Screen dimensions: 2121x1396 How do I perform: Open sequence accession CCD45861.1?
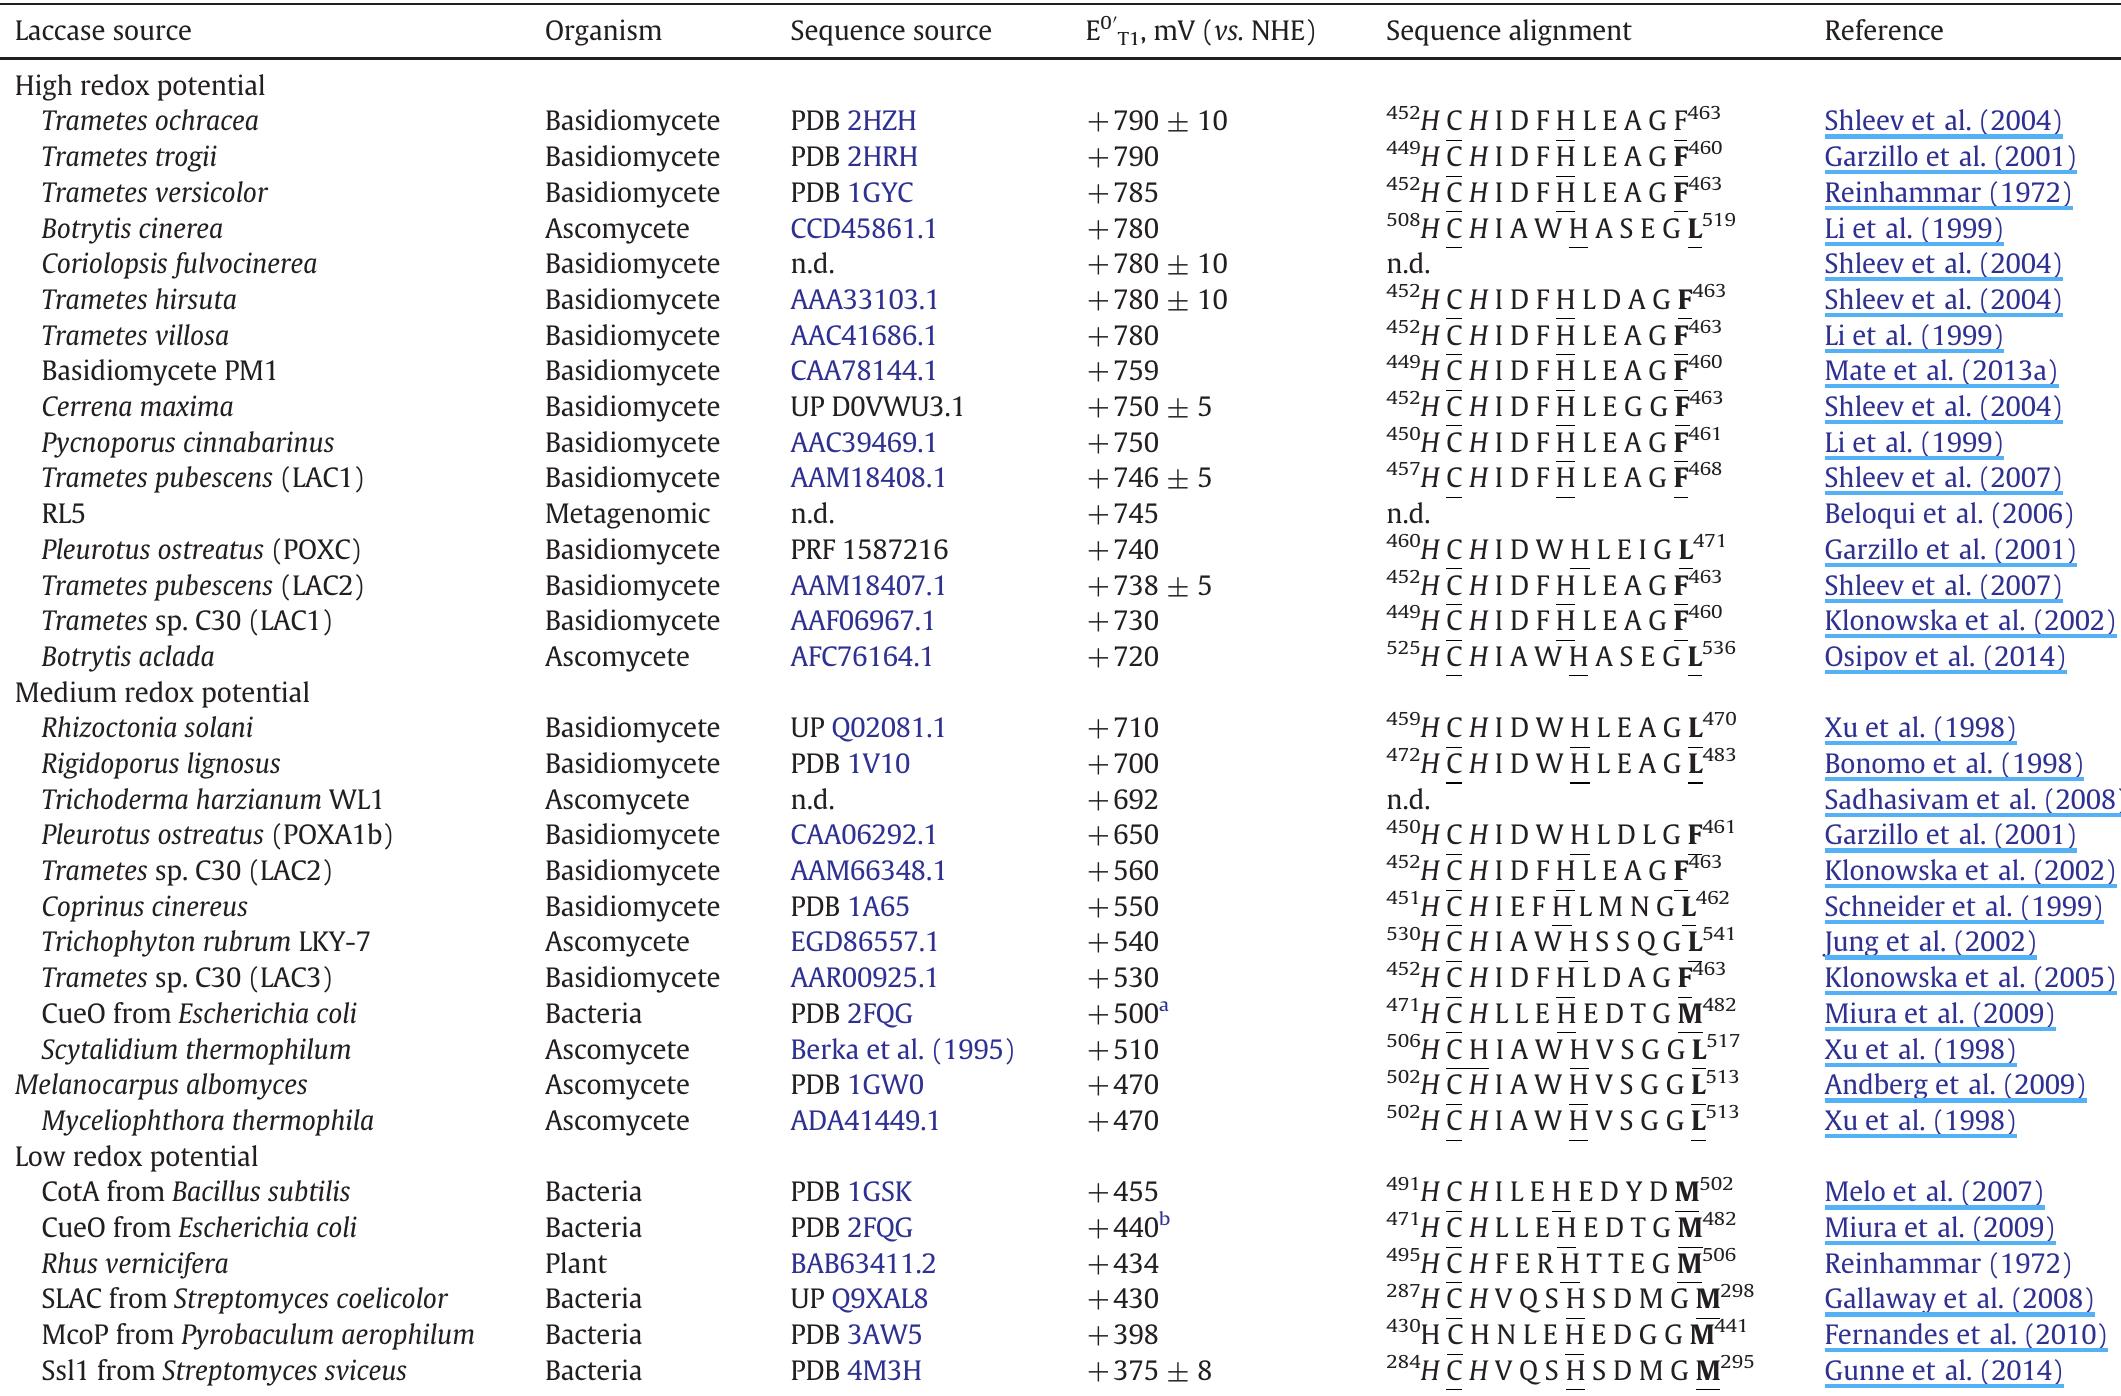point(863,229)
